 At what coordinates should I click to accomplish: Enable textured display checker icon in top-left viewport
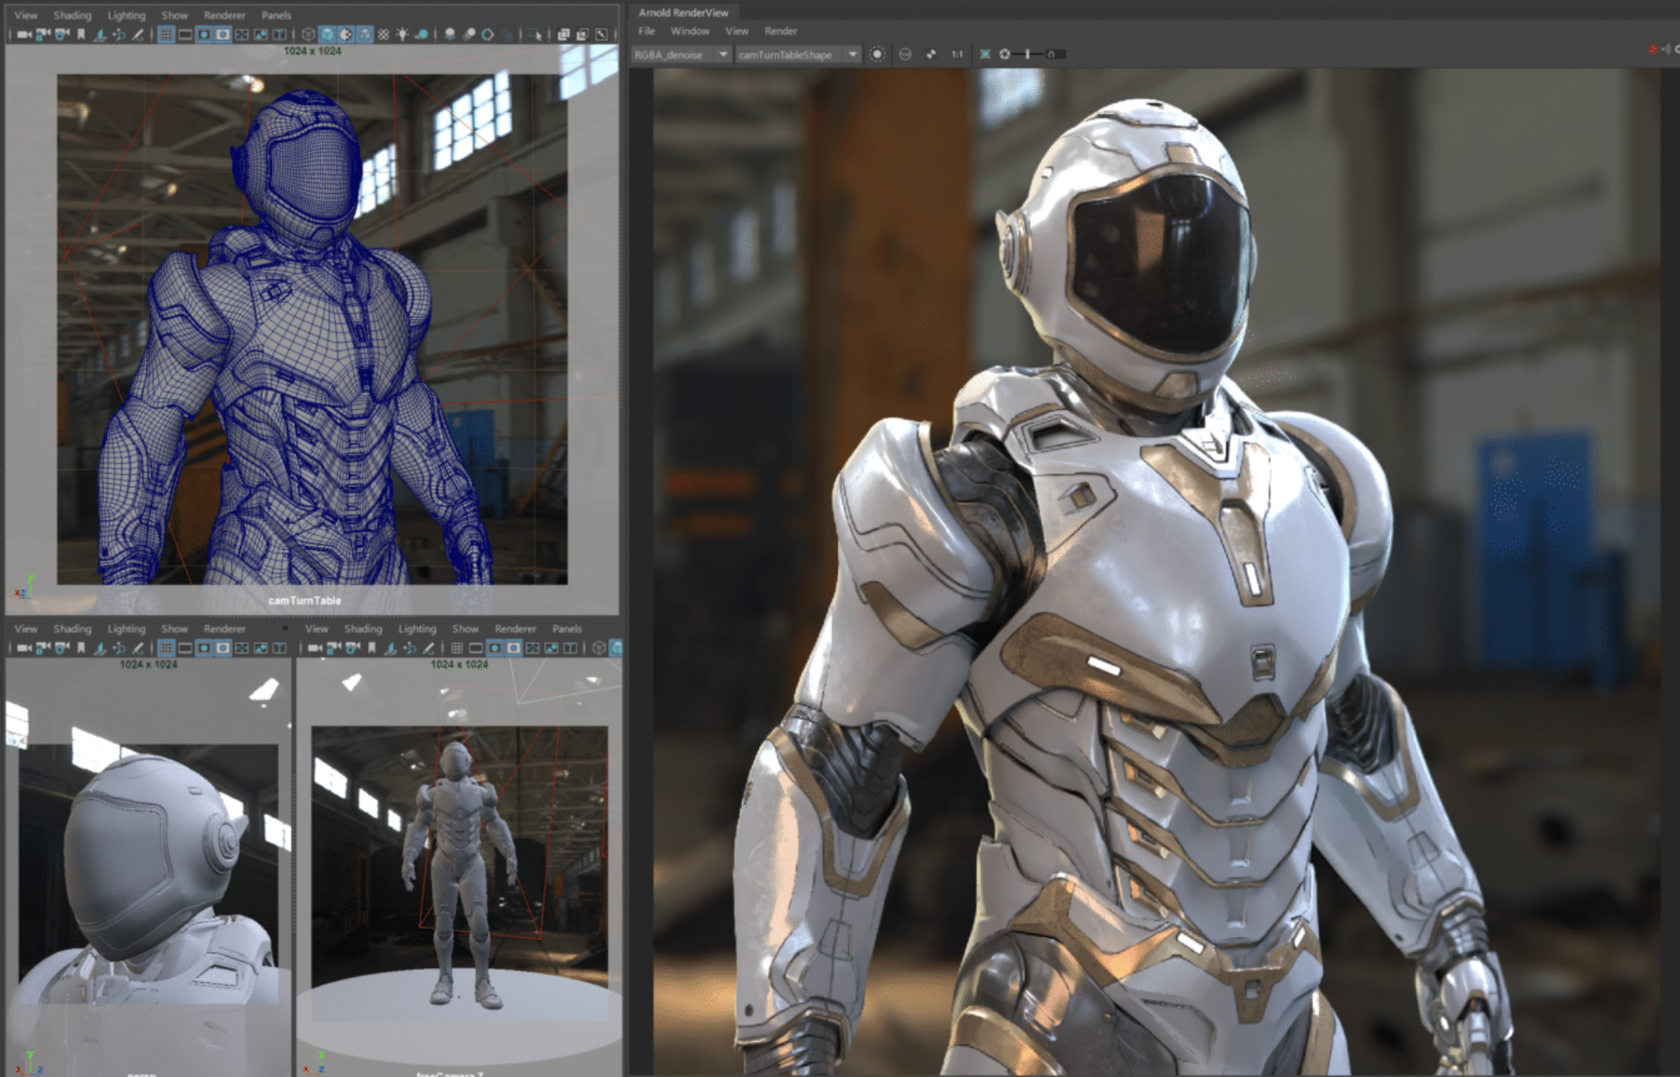pos(384,34)
